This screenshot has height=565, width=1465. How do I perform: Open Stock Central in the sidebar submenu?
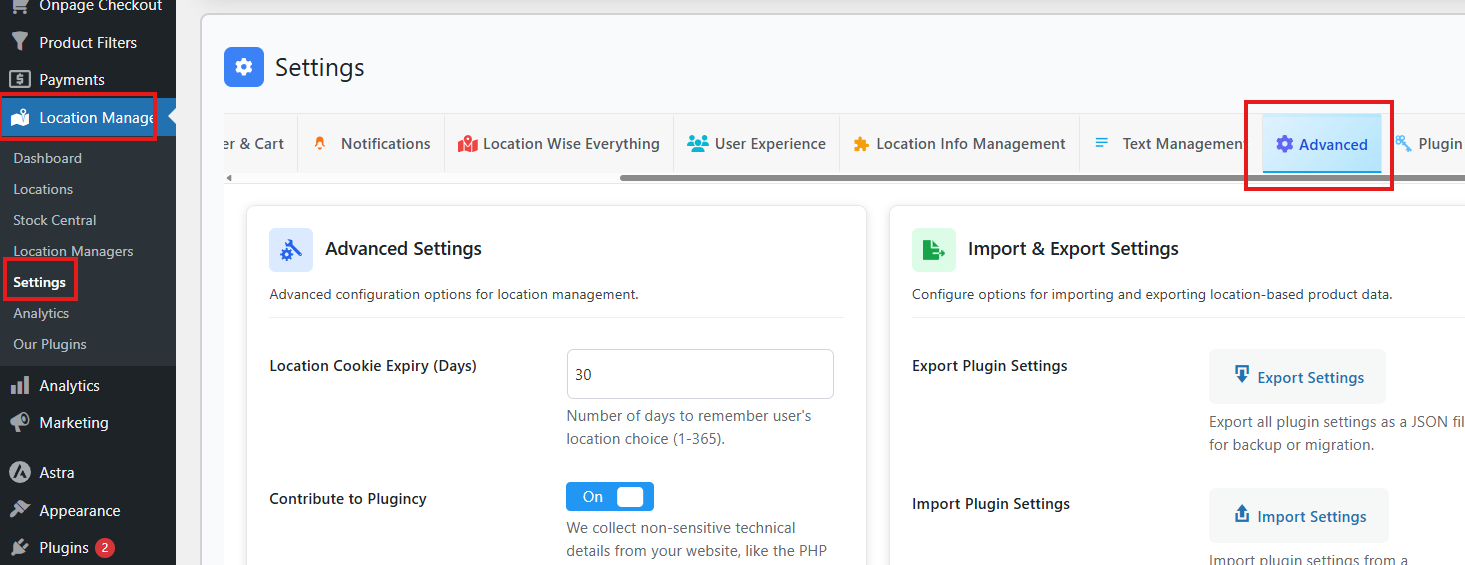tap(55, 220)
